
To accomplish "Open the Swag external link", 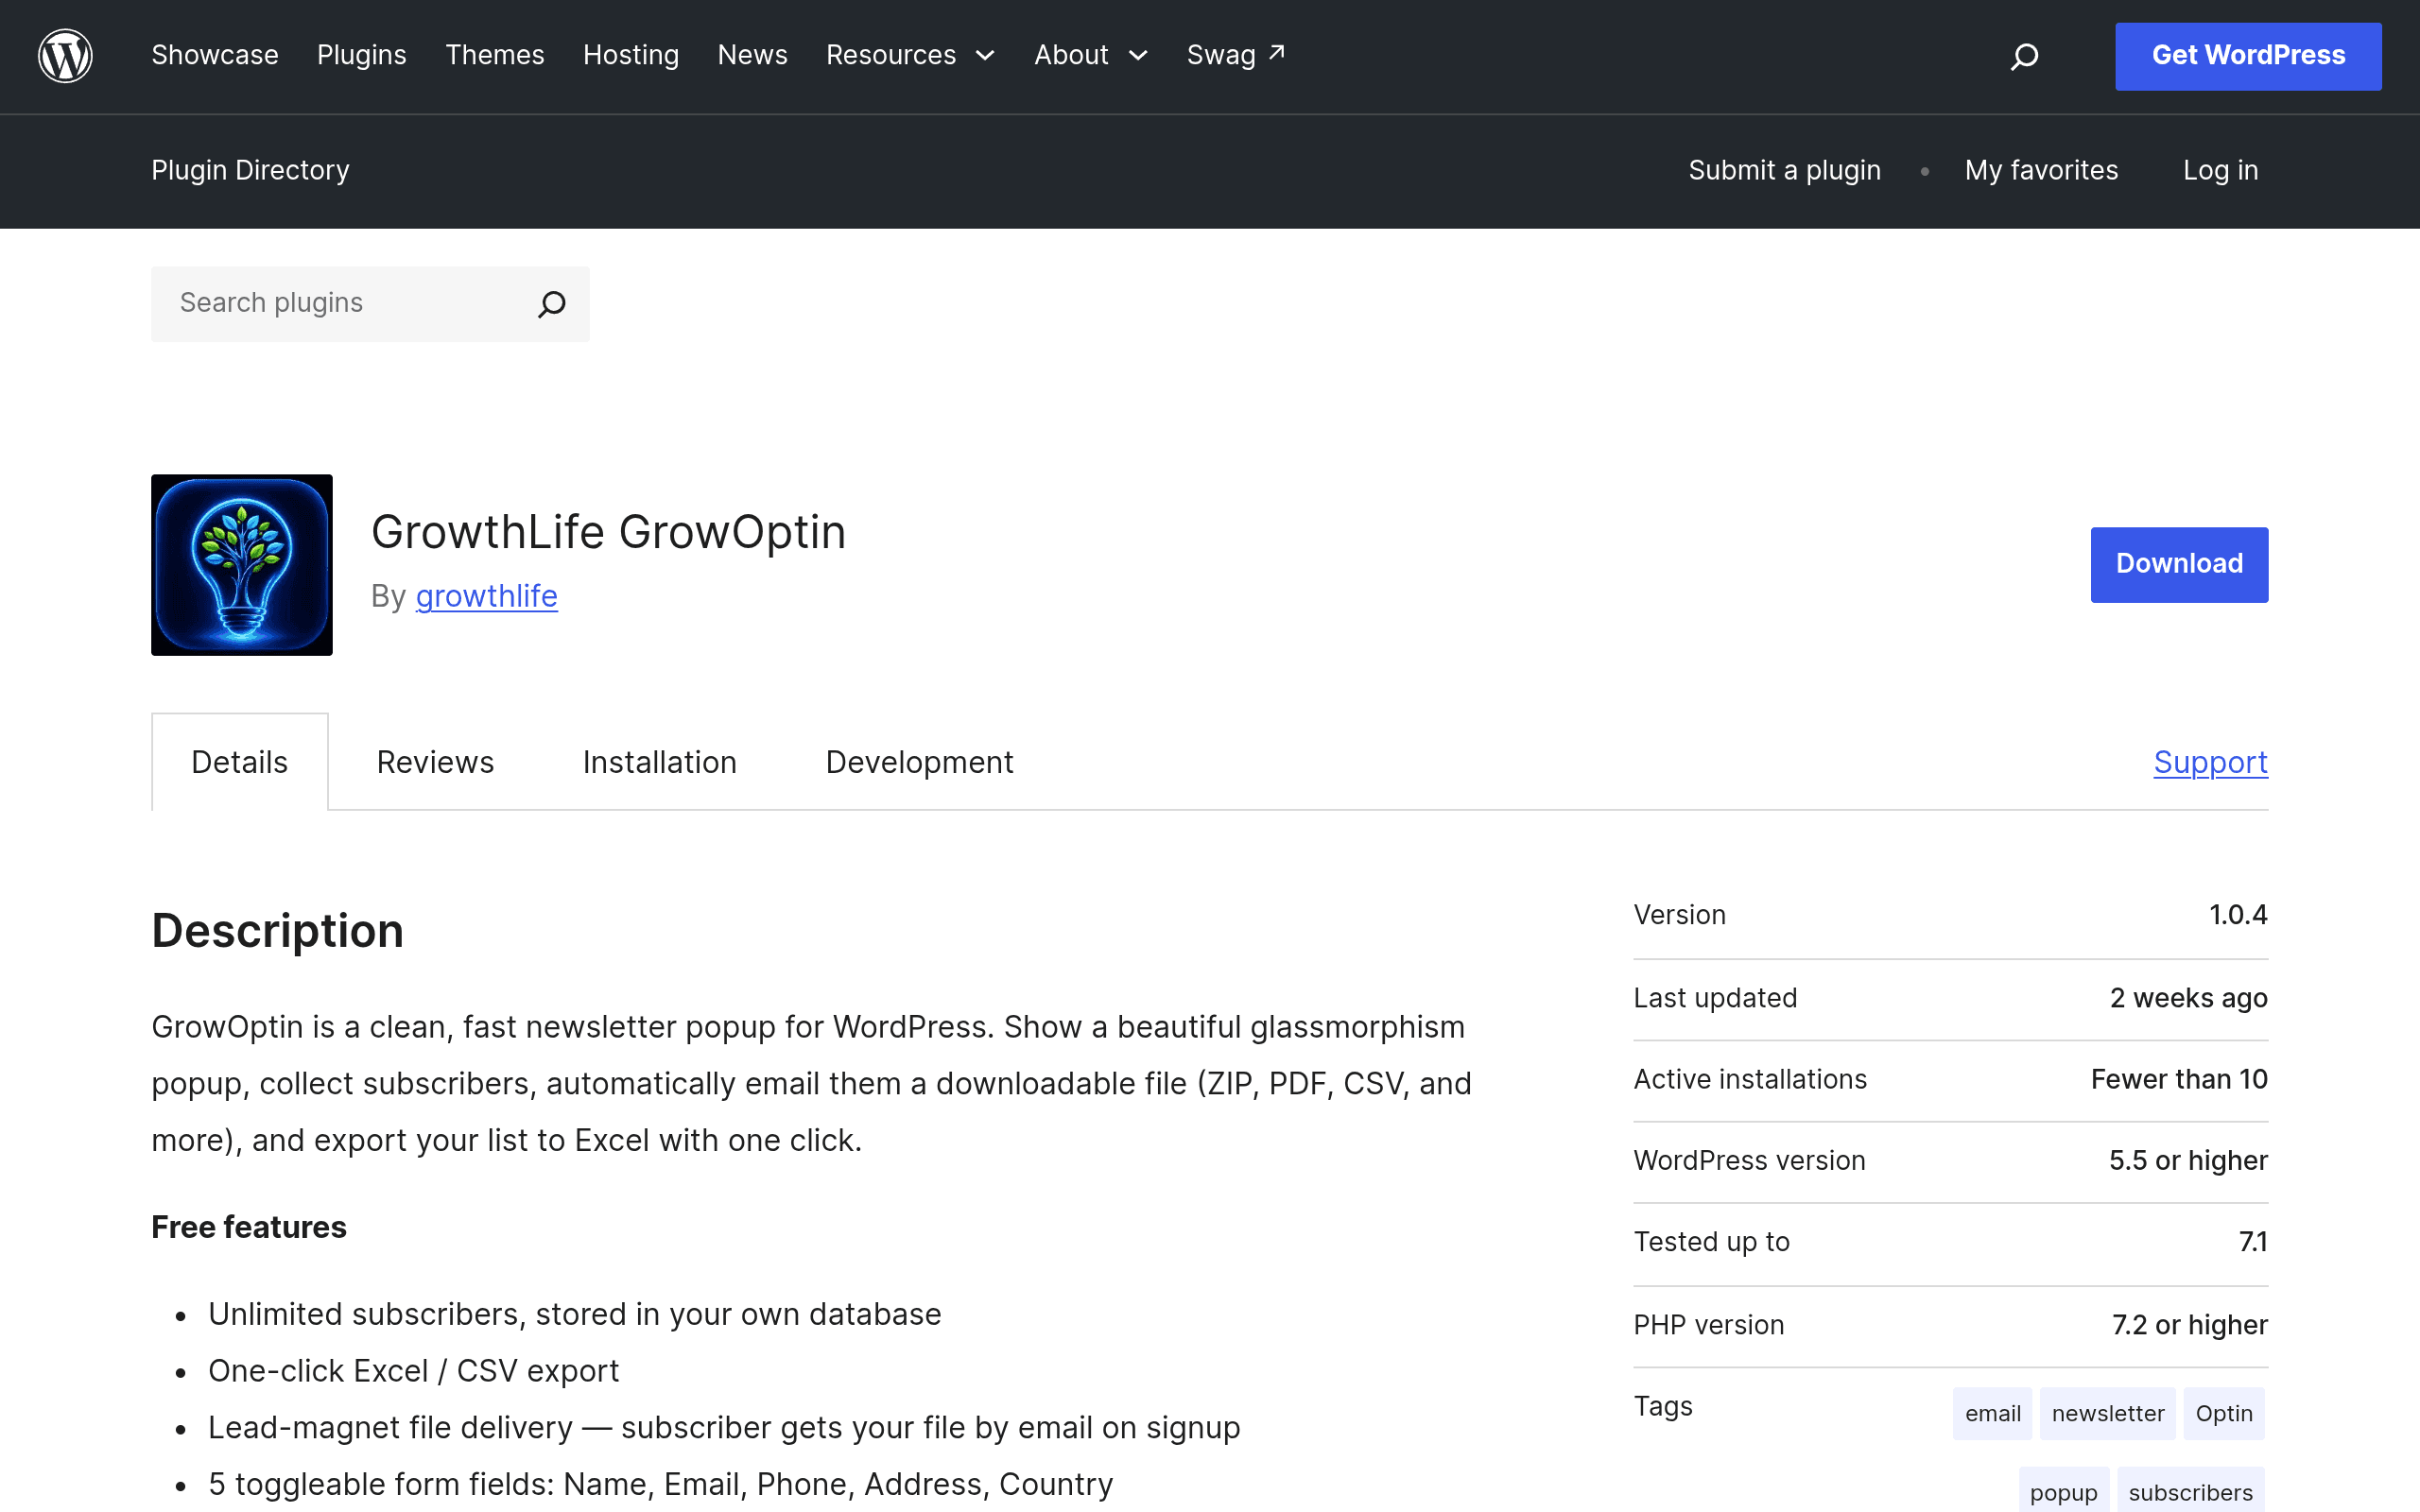I will [x=1236, y=55].
